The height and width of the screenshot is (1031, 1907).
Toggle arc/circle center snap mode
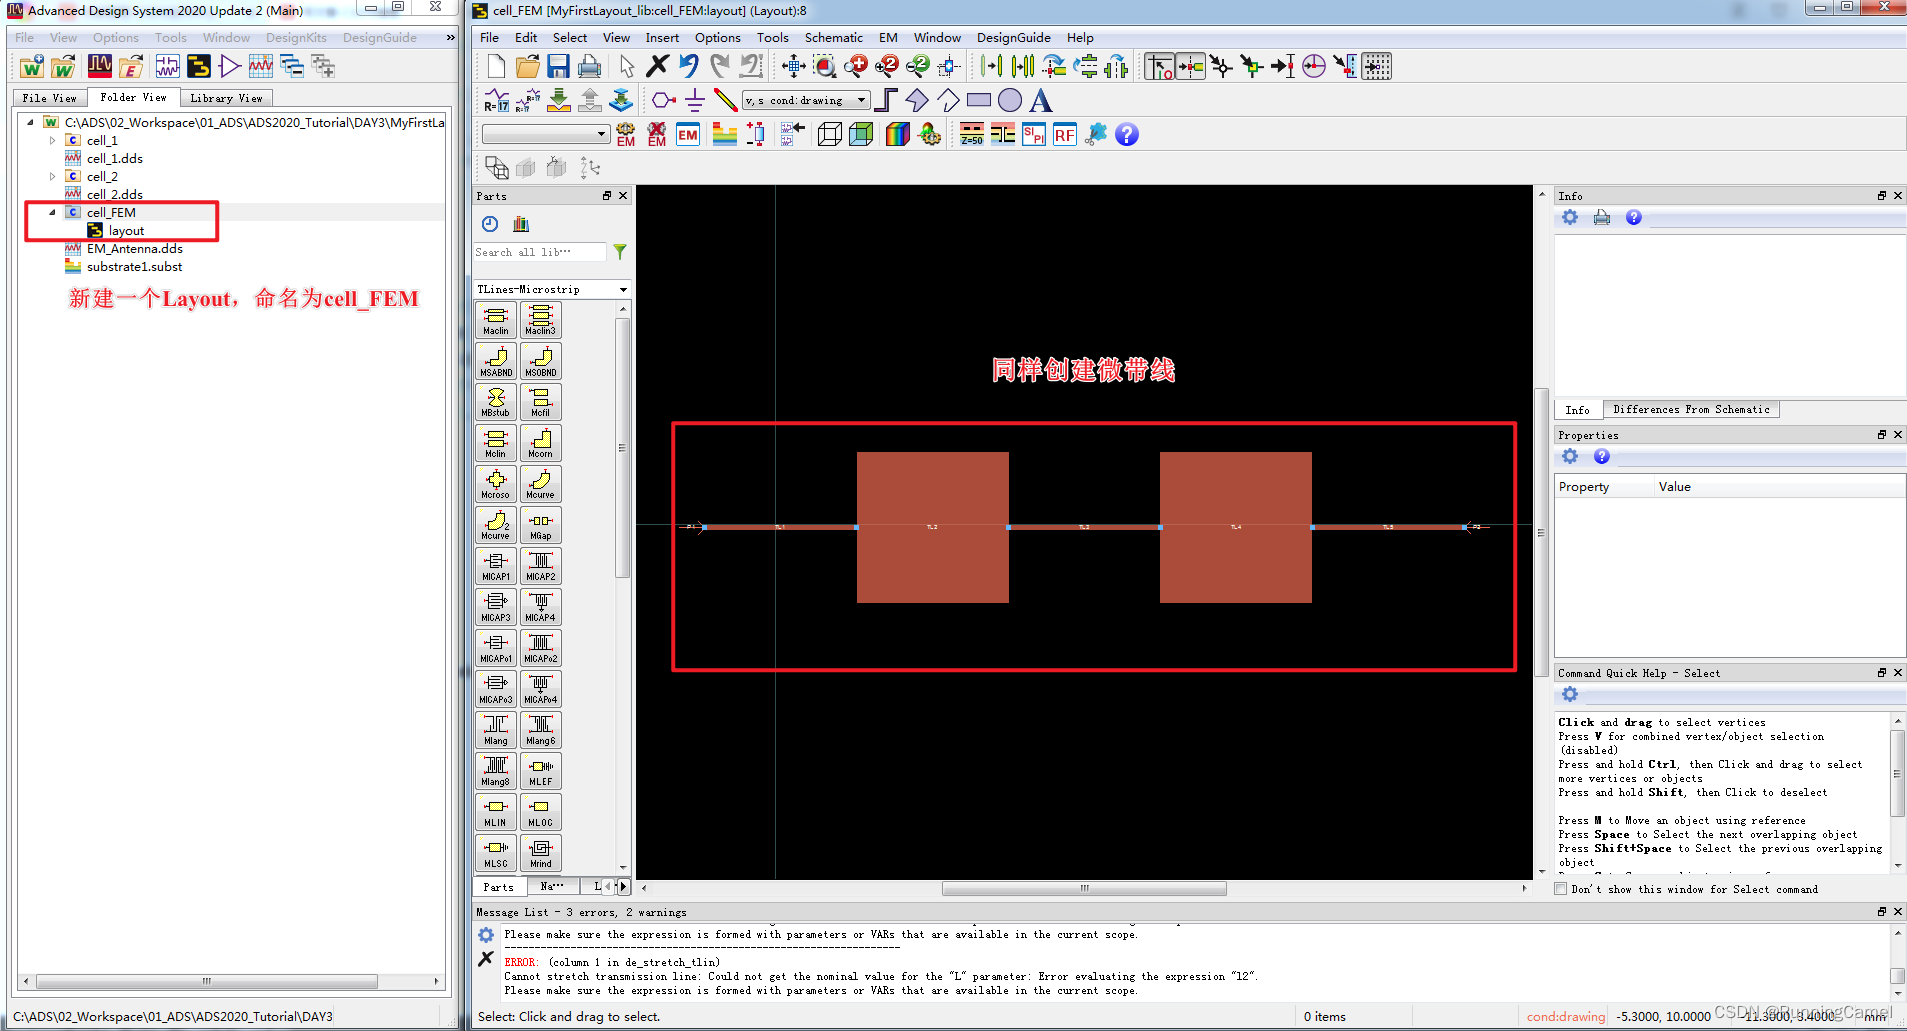click(x=1314, y=67)
